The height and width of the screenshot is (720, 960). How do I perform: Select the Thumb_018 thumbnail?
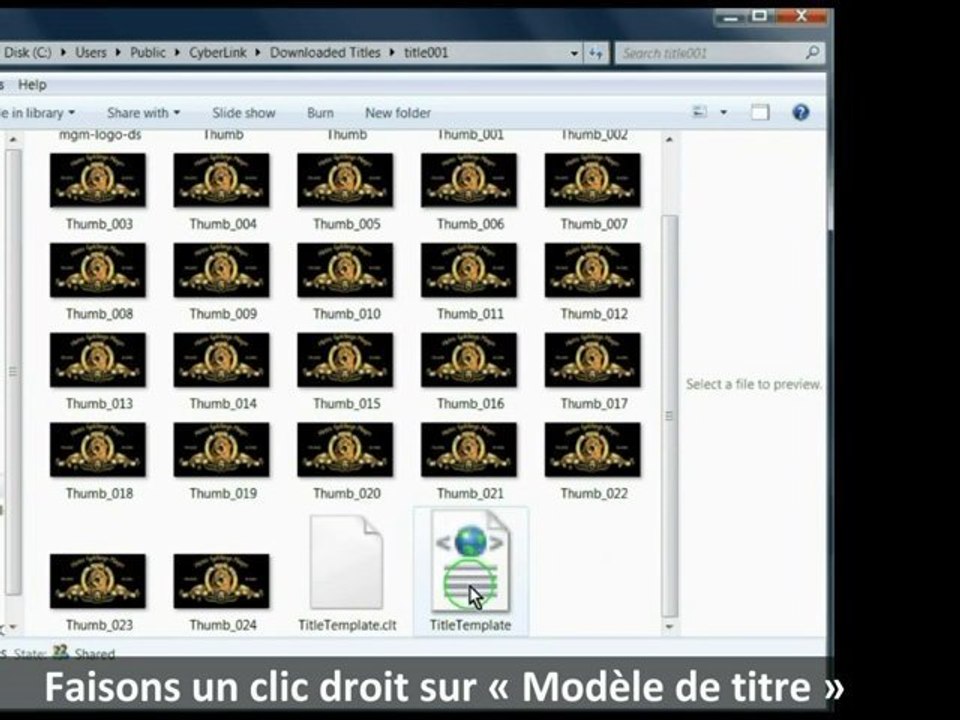[x=98, y=449]
